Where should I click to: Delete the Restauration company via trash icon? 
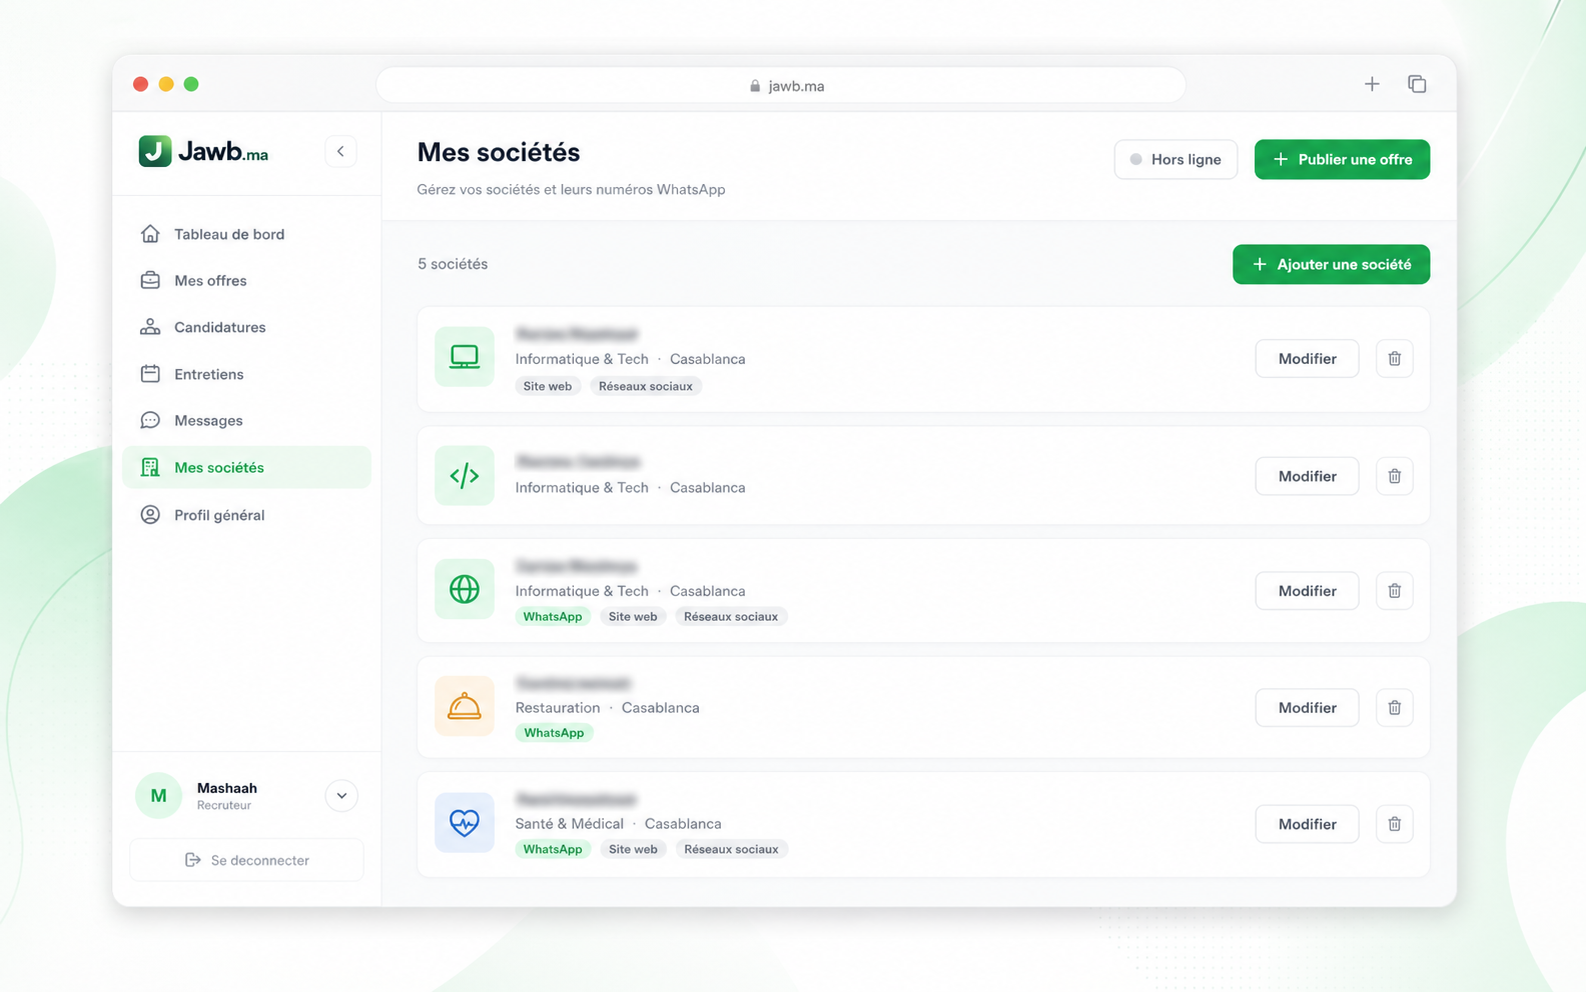(1394, 707)
